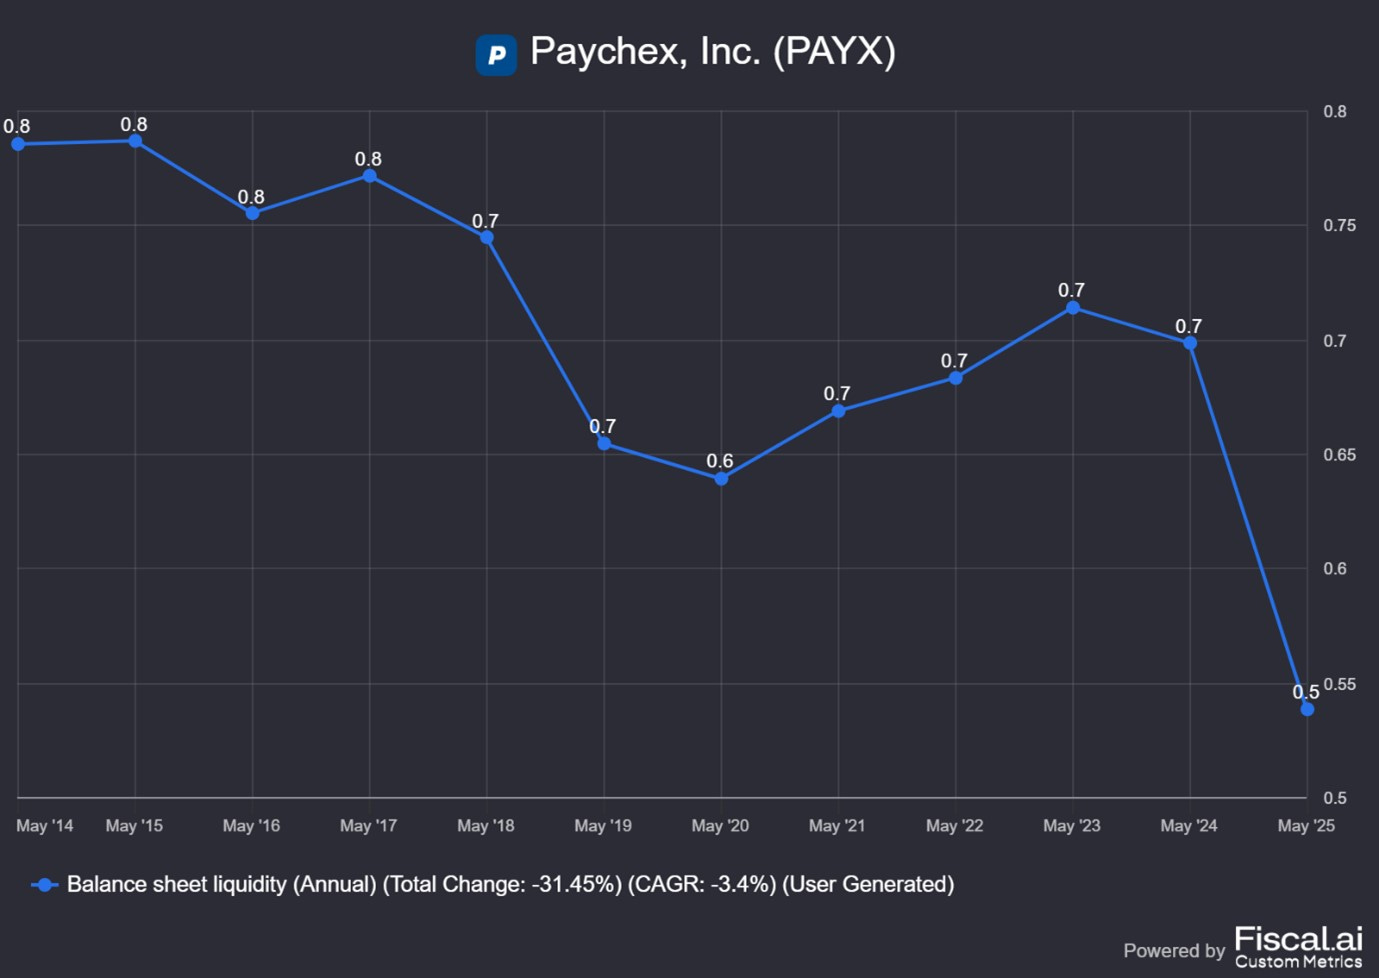Click the May '16 x-axis label
The height and width of the screenshot is (978, 1379).
click(x=251, y=826)
